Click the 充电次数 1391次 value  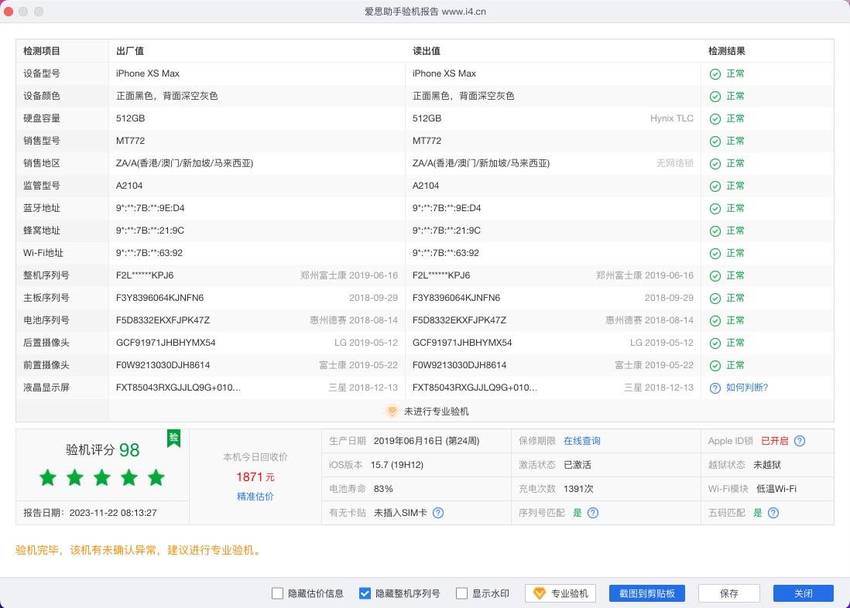(x=578, y=489)
